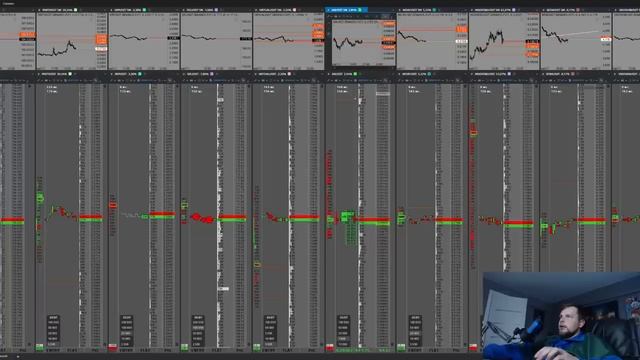Click pink link square in order book row
The width and height of the screenshot is (640, 360).
[289, 74]
